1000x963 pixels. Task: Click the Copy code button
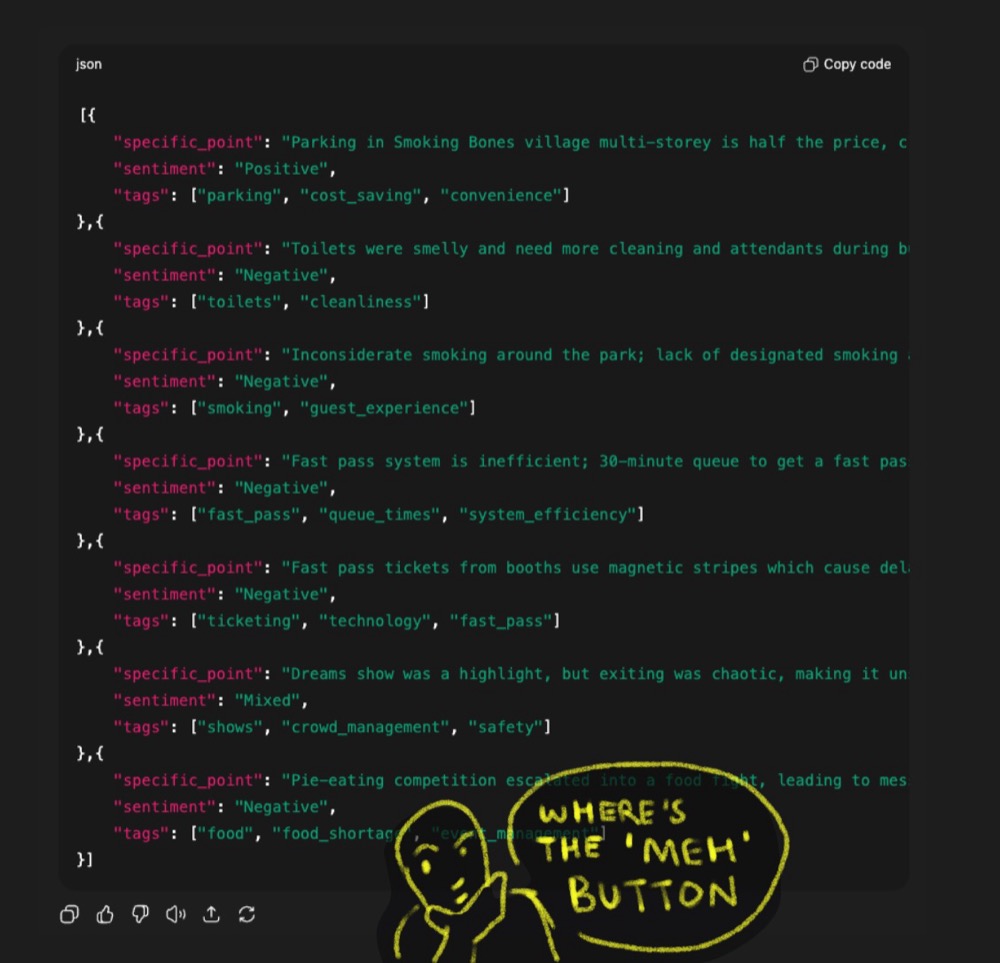(x=846, y=63)
